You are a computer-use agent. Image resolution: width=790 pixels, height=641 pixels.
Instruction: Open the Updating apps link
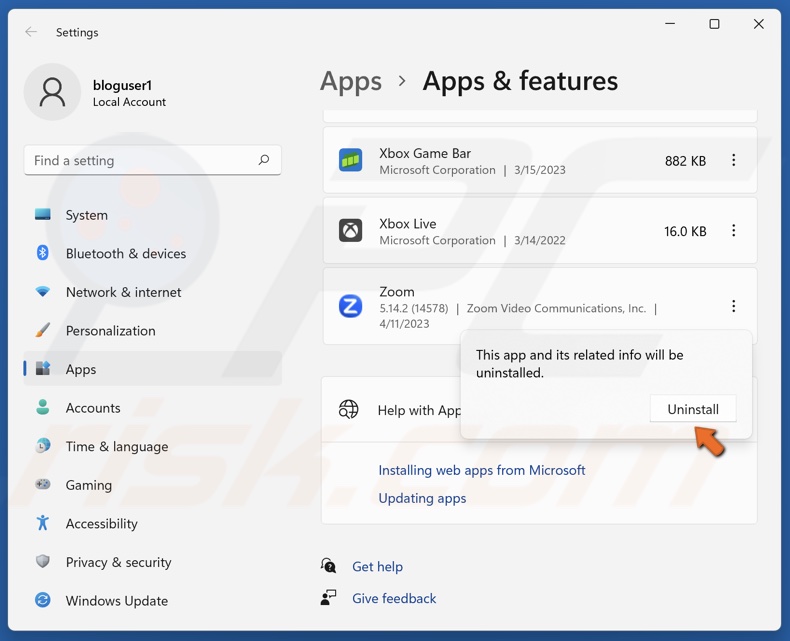422,498
